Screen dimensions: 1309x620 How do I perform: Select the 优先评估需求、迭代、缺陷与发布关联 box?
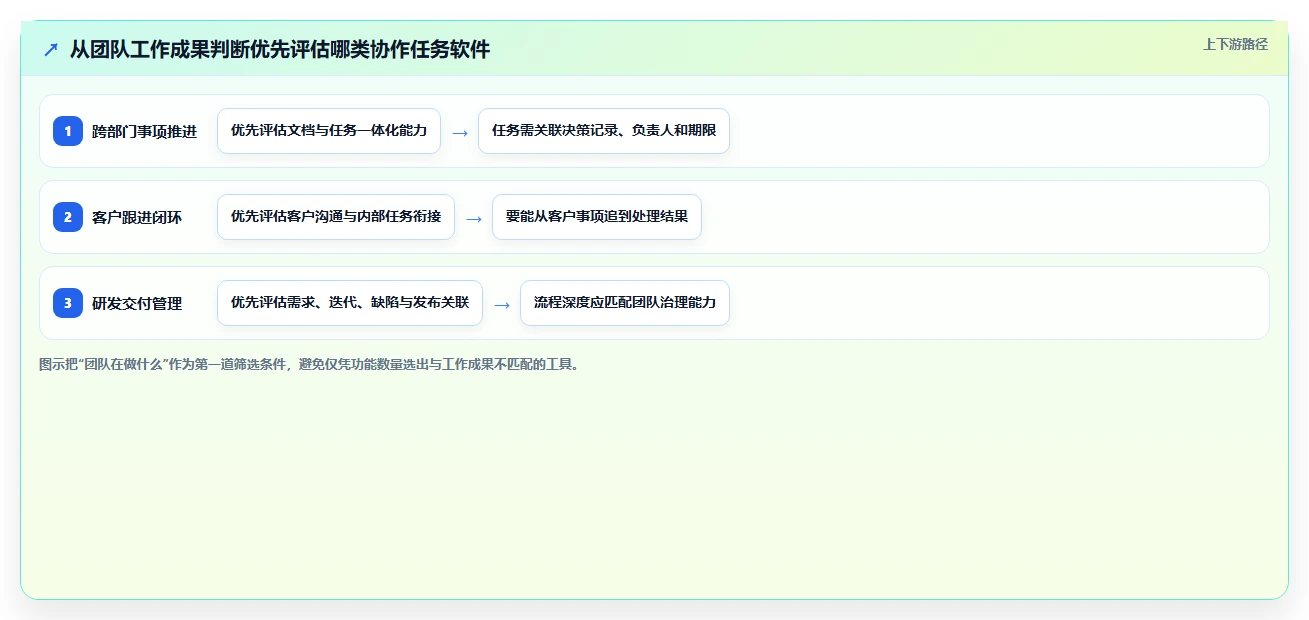pos(350,303)
